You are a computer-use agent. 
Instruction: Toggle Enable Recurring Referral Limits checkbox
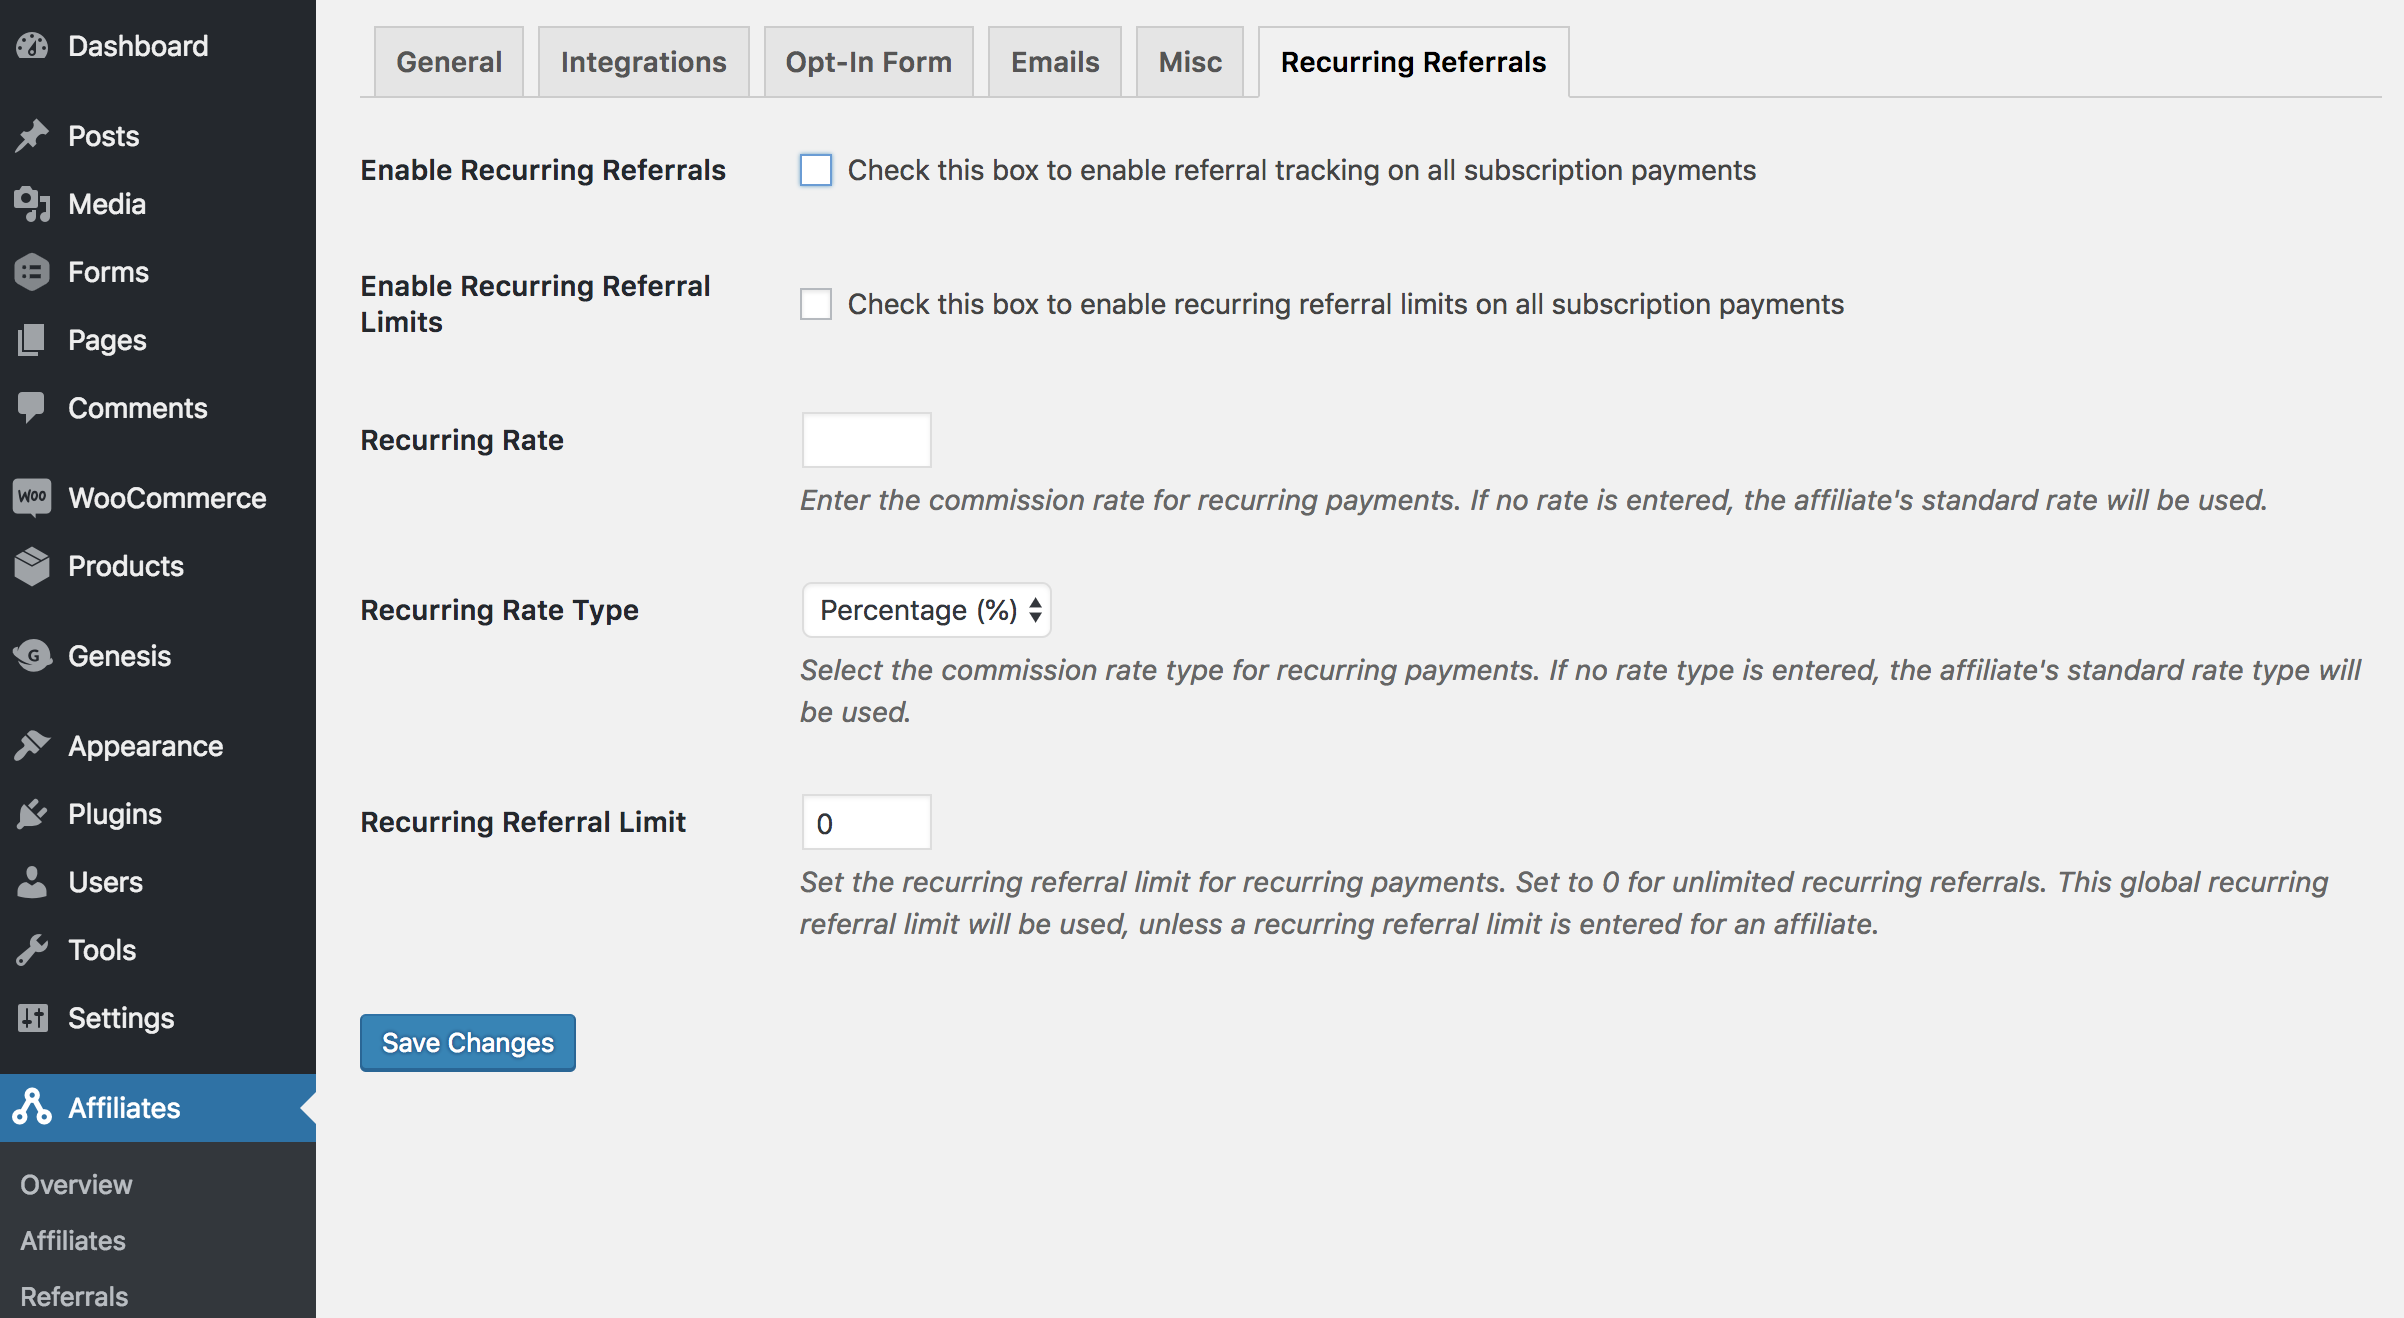click(816, 304)
